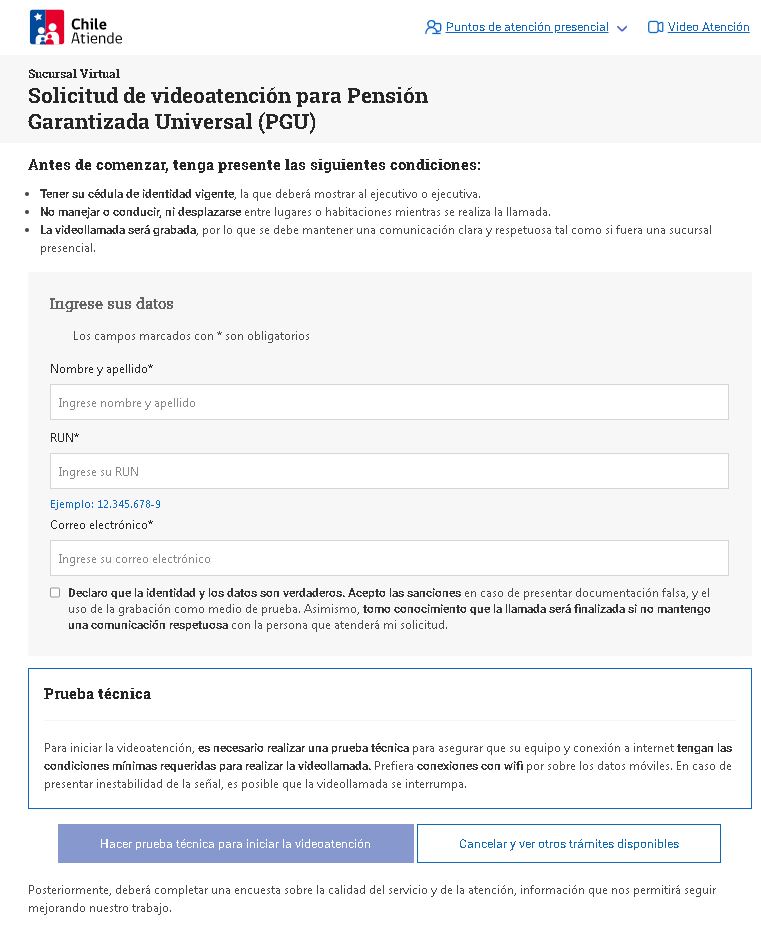Screen dimensions: 761x936
Task: Click the Nombre y apellido* label
Action: tap(101, 369)
